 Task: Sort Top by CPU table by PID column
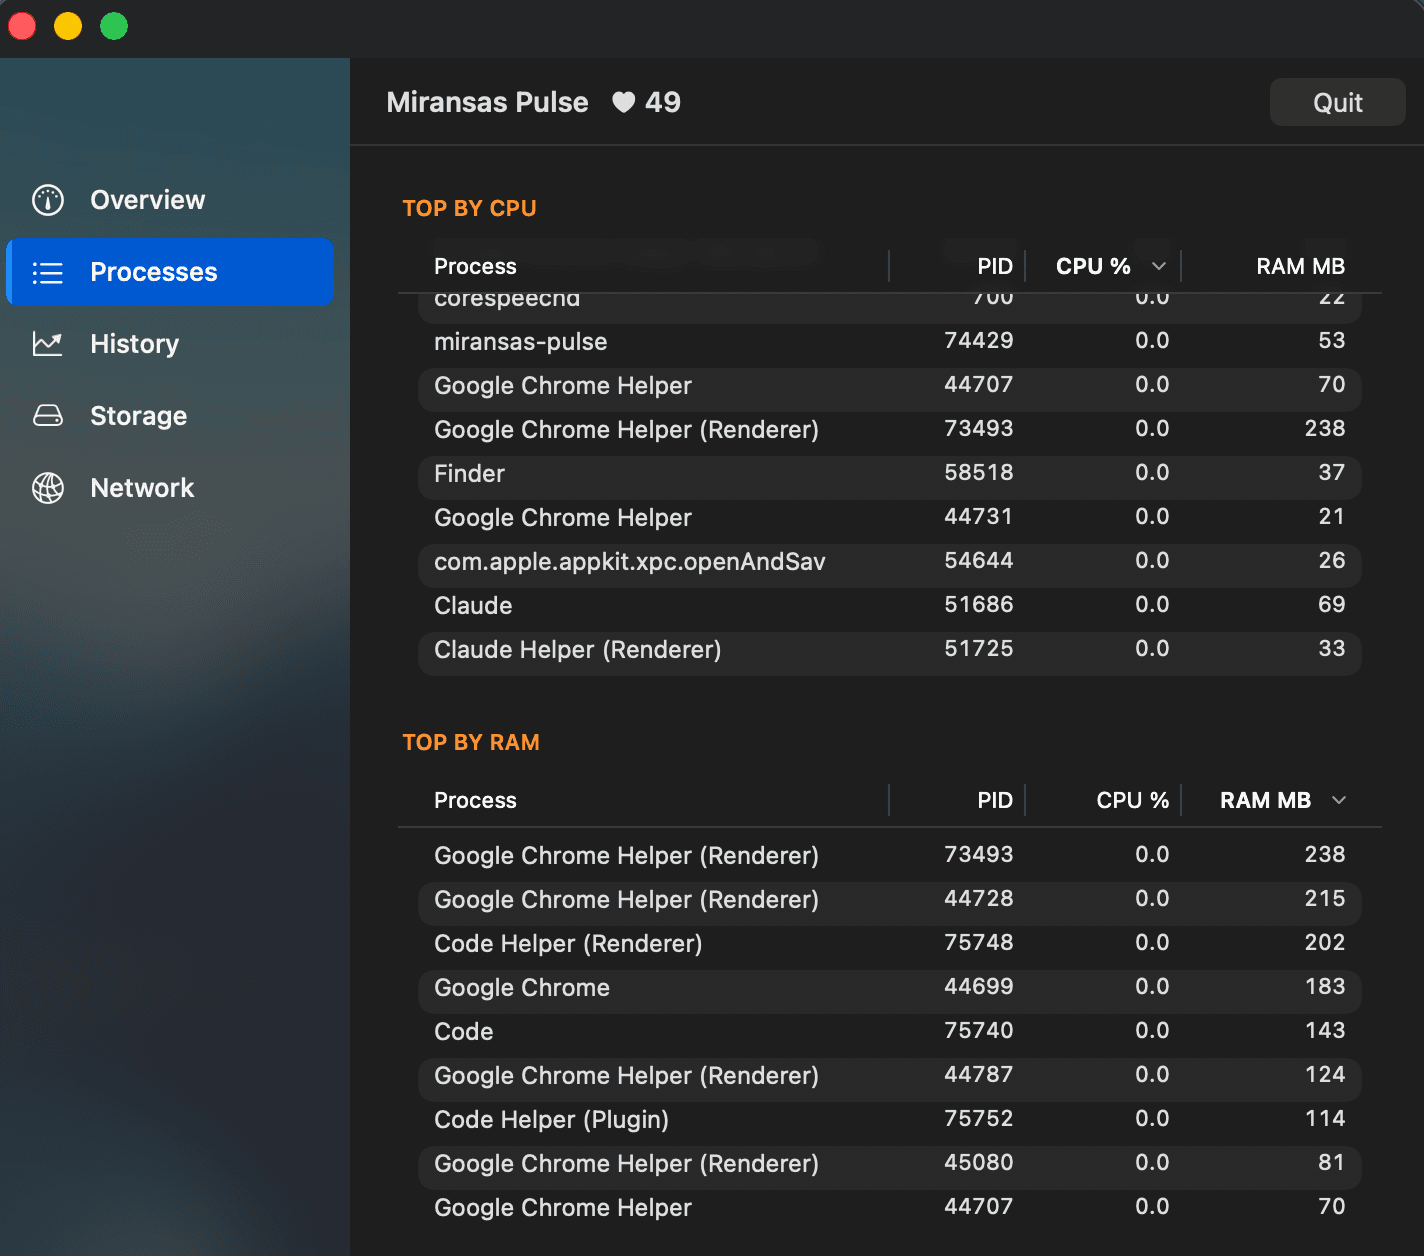tap(995, 266)
